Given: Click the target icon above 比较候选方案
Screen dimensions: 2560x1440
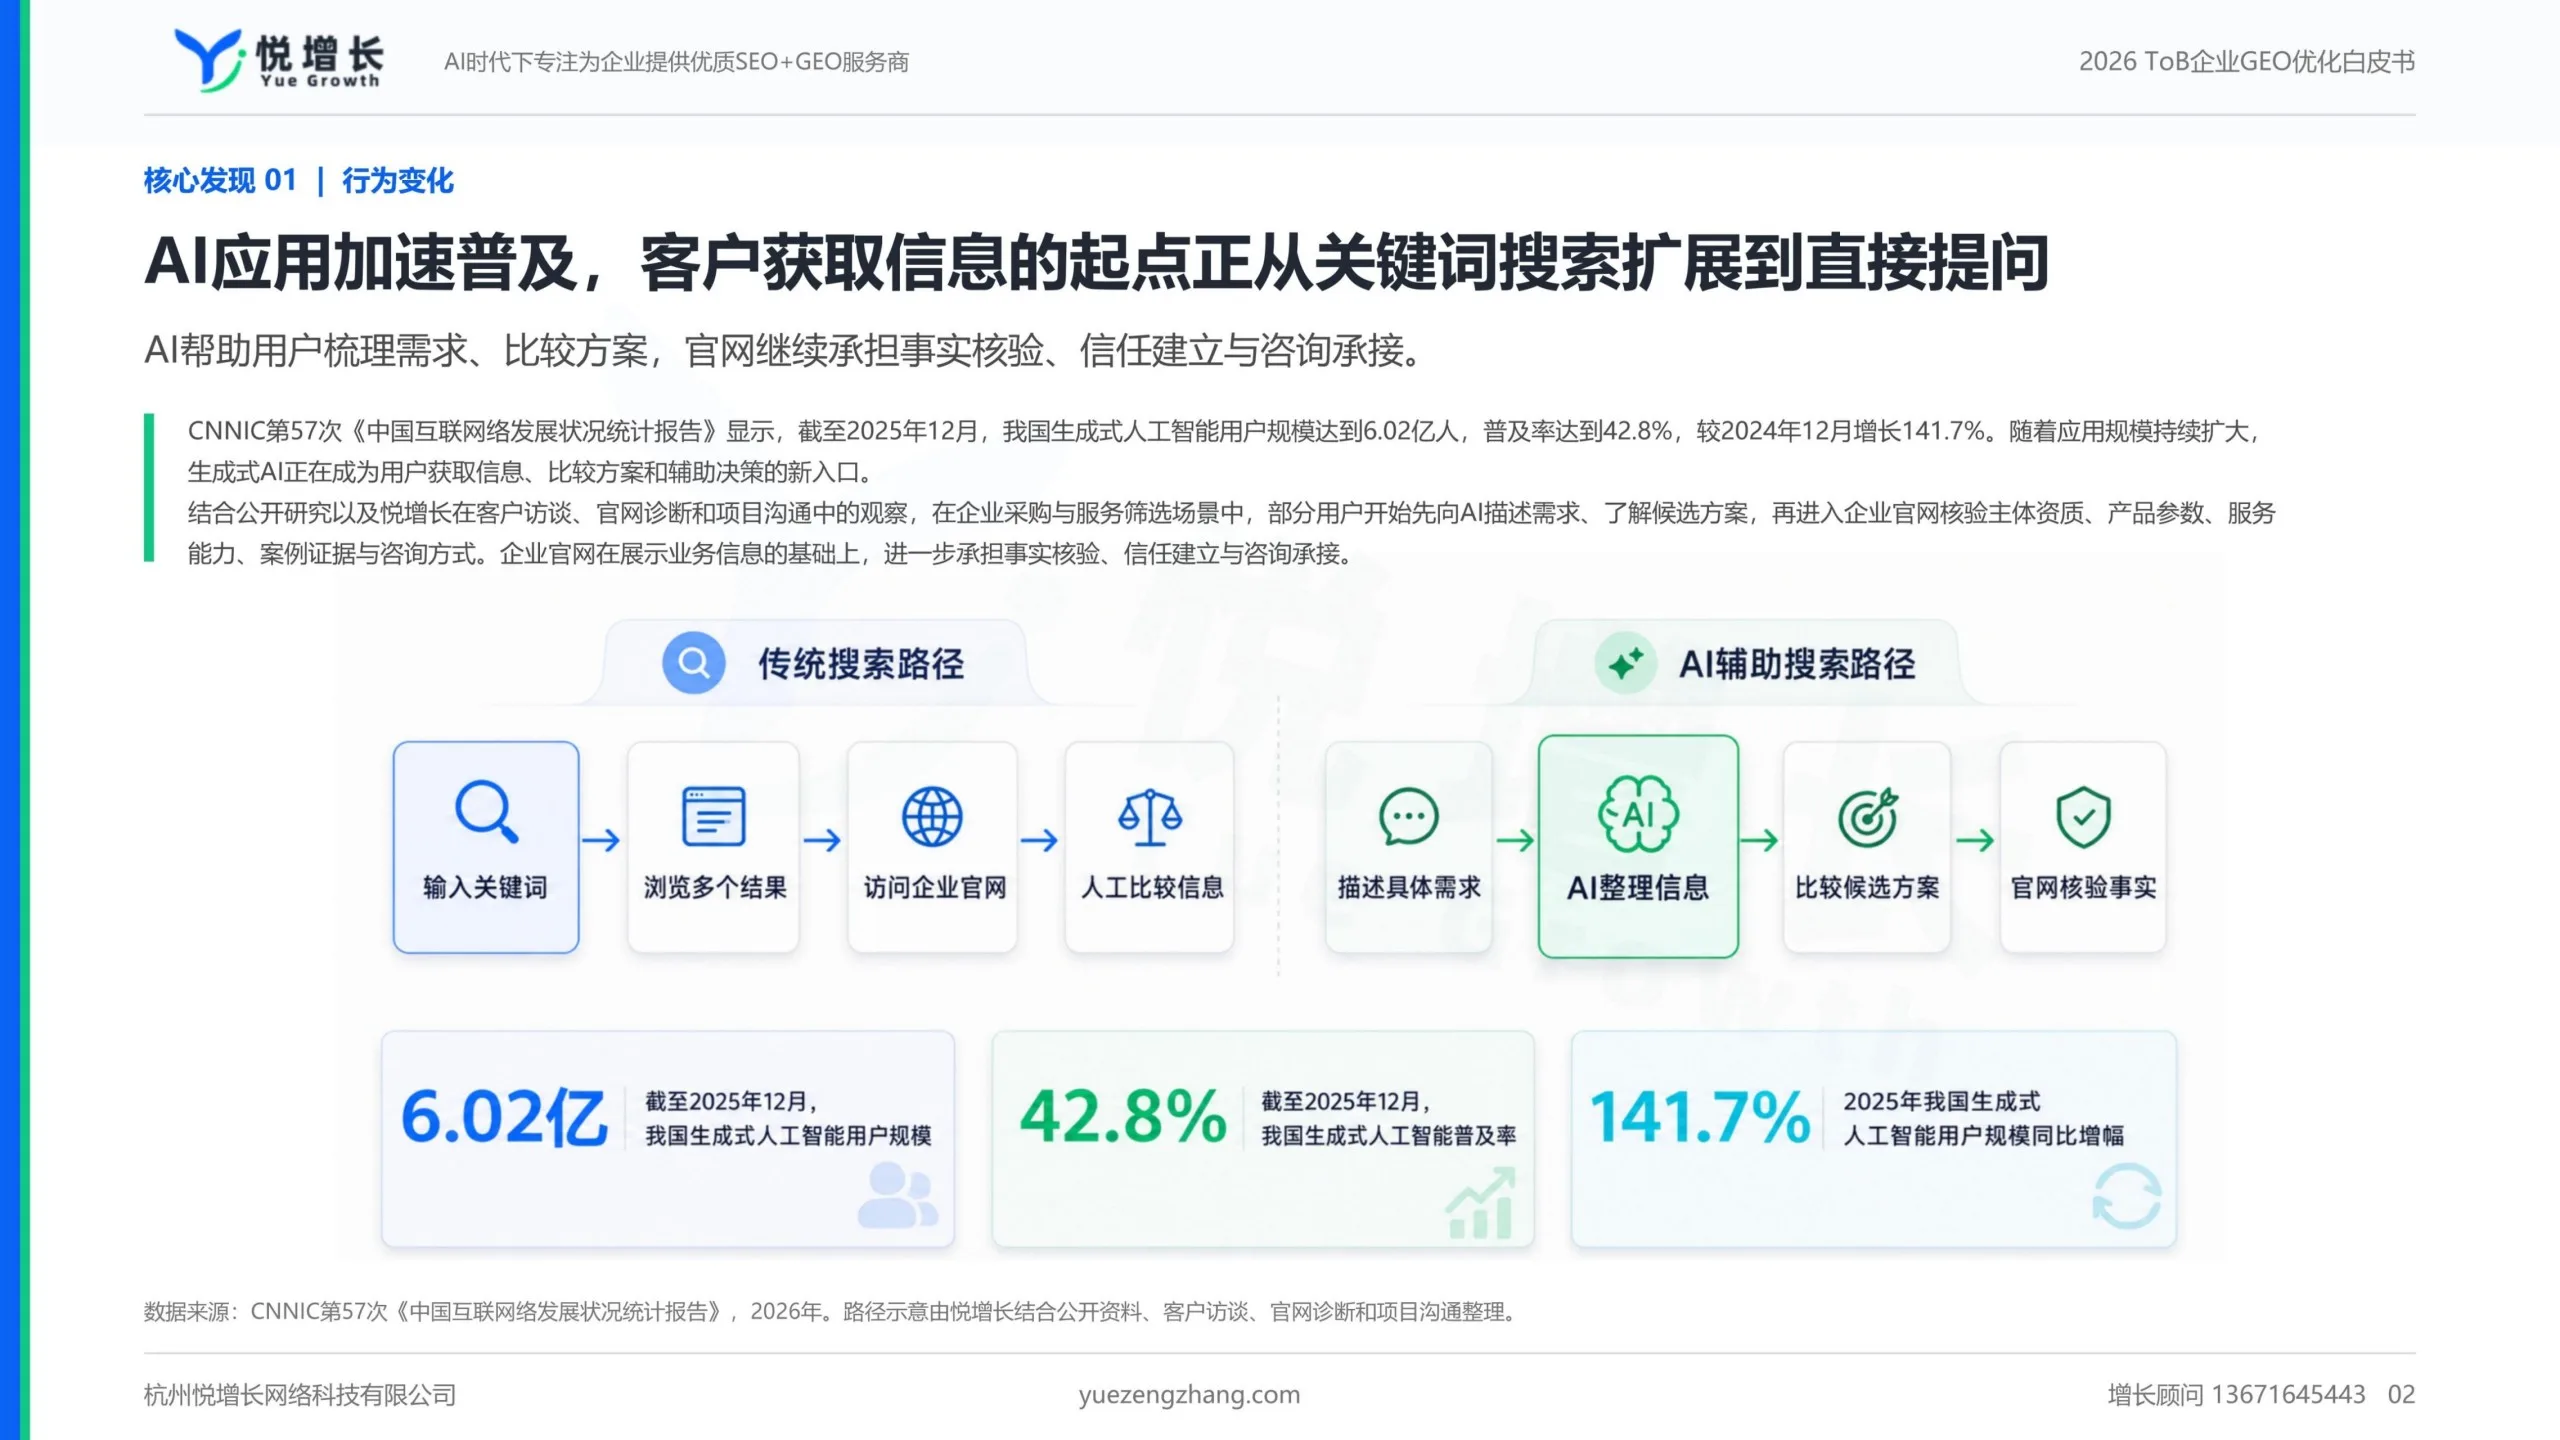Looking at the screenshot, I should click(x=1867, y=816).
